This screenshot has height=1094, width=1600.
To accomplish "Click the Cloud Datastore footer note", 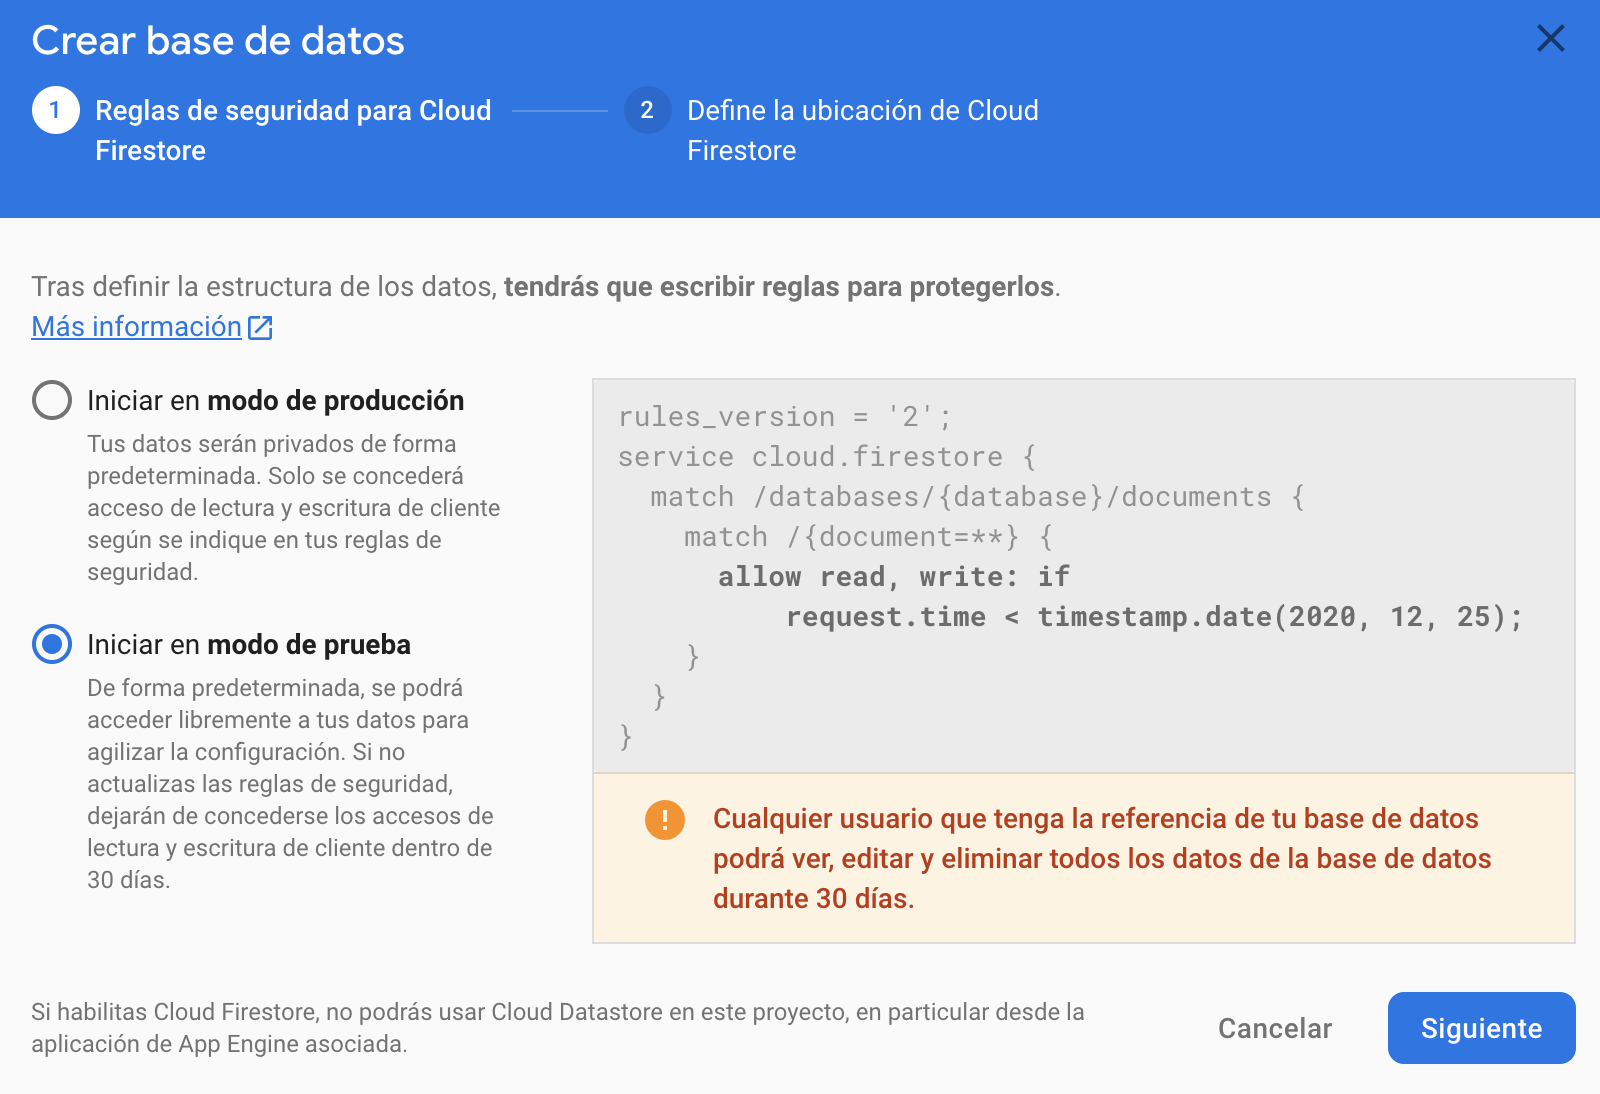I will tap(557, 1028).
